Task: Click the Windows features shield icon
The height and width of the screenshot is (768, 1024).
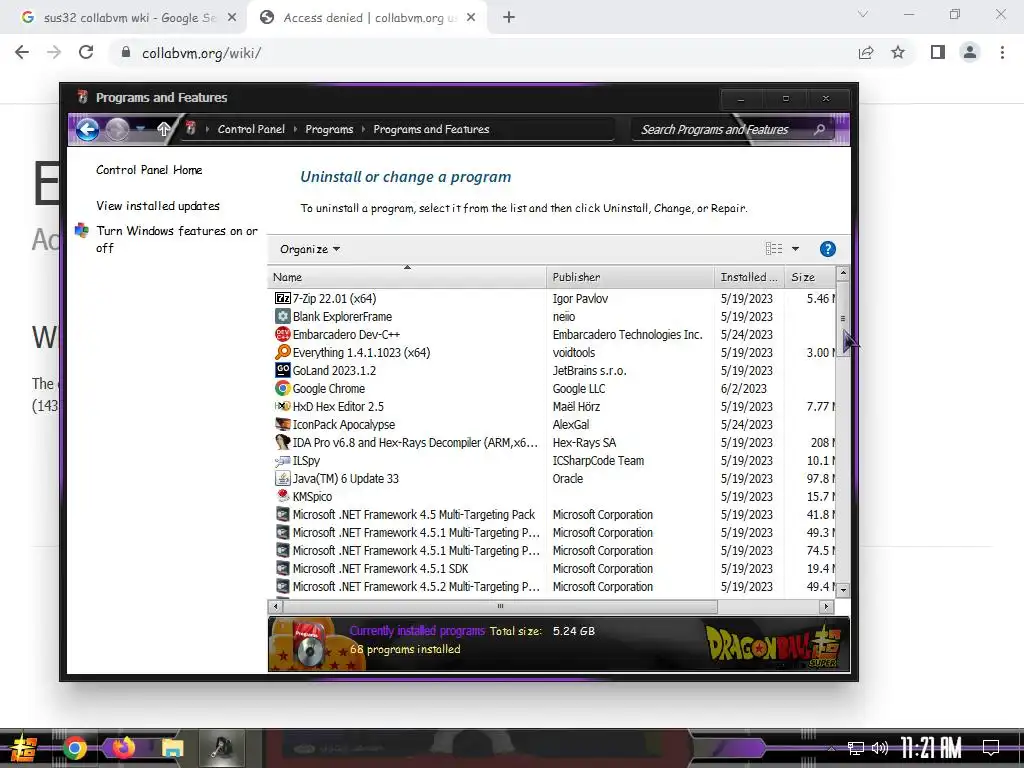Action: click(82, 231)
